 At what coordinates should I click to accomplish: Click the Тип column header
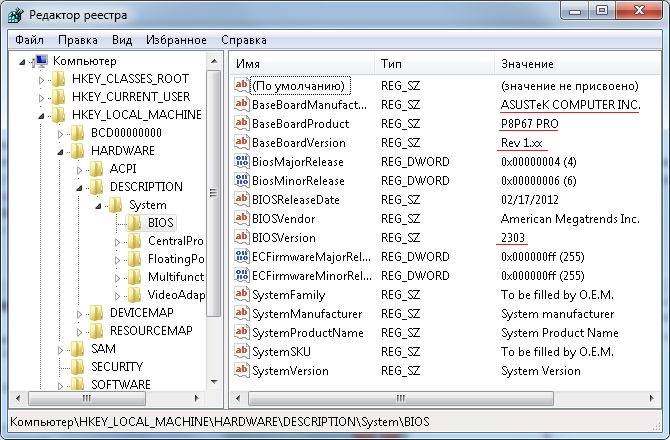pyautogui.click(x=433, y=63)
